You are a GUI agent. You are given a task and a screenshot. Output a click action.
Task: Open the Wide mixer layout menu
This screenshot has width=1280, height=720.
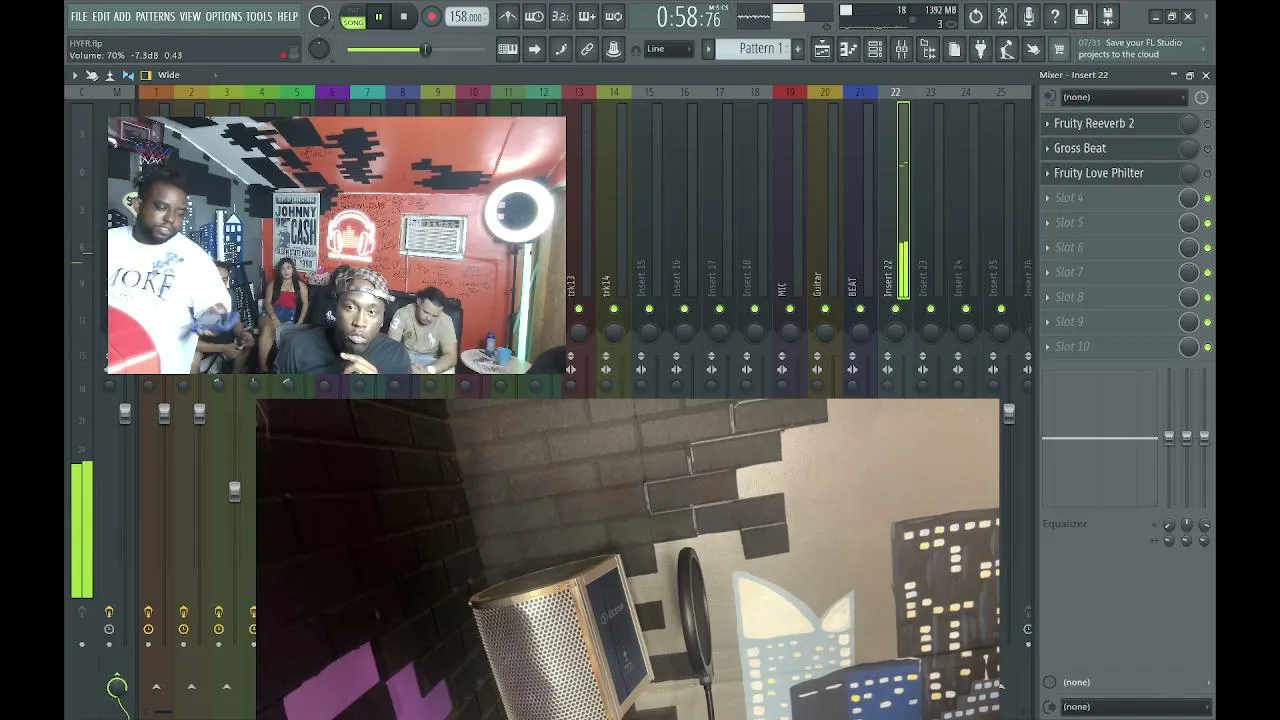169,75
